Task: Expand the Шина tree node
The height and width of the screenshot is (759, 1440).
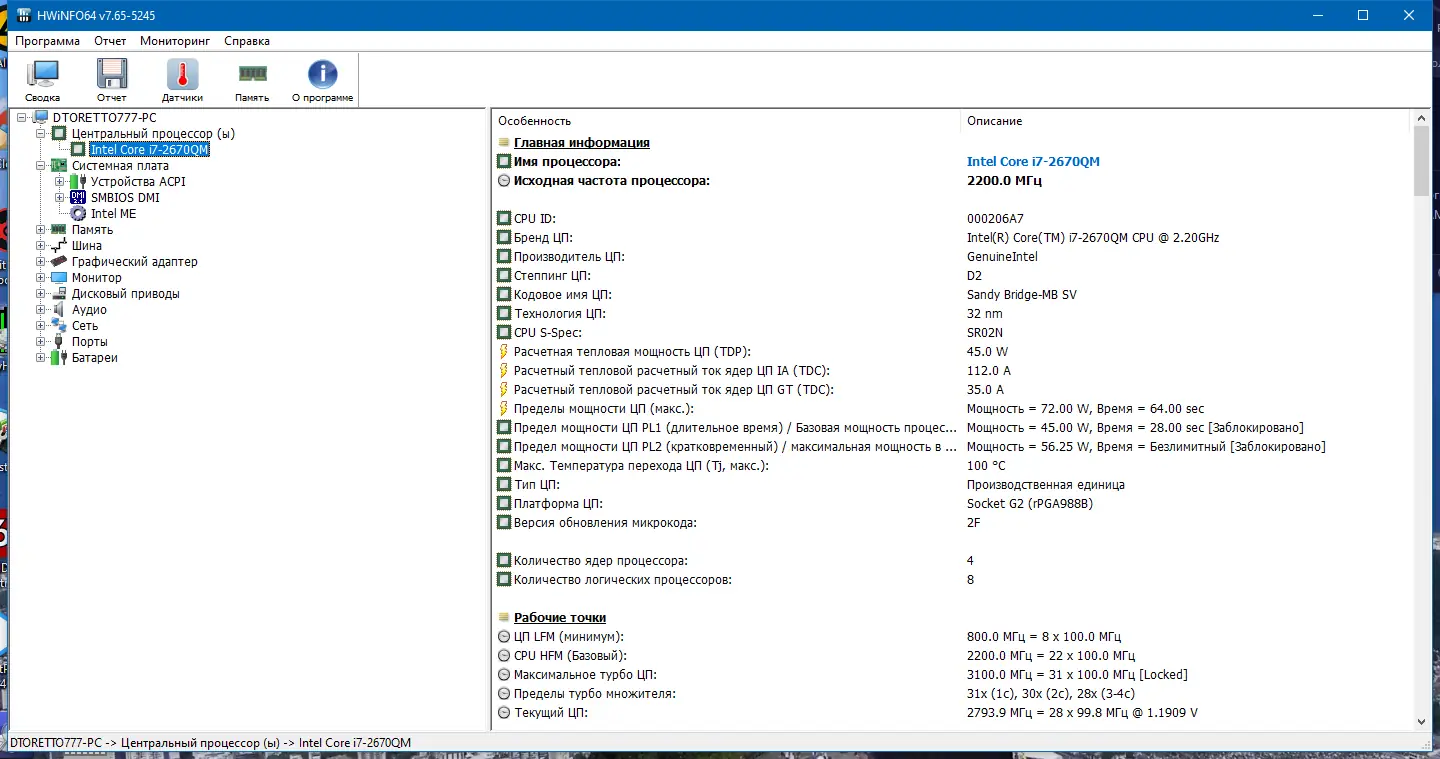Action: [41, 246]
